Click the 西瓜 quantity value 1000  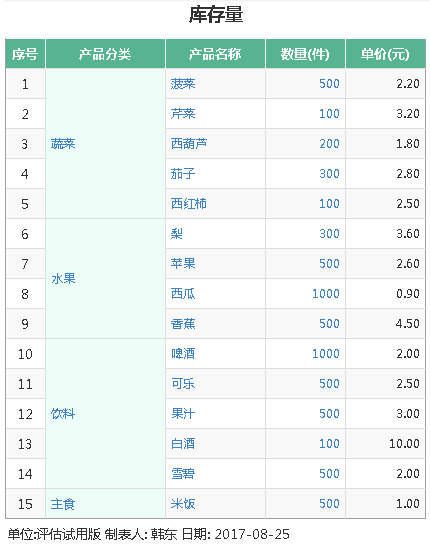pos(326,293)
